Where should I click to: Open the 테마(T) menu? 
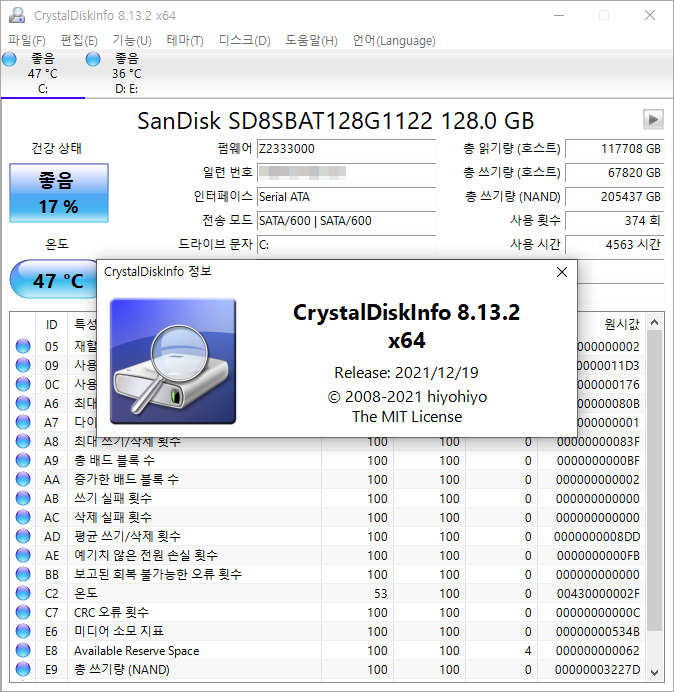185,41
